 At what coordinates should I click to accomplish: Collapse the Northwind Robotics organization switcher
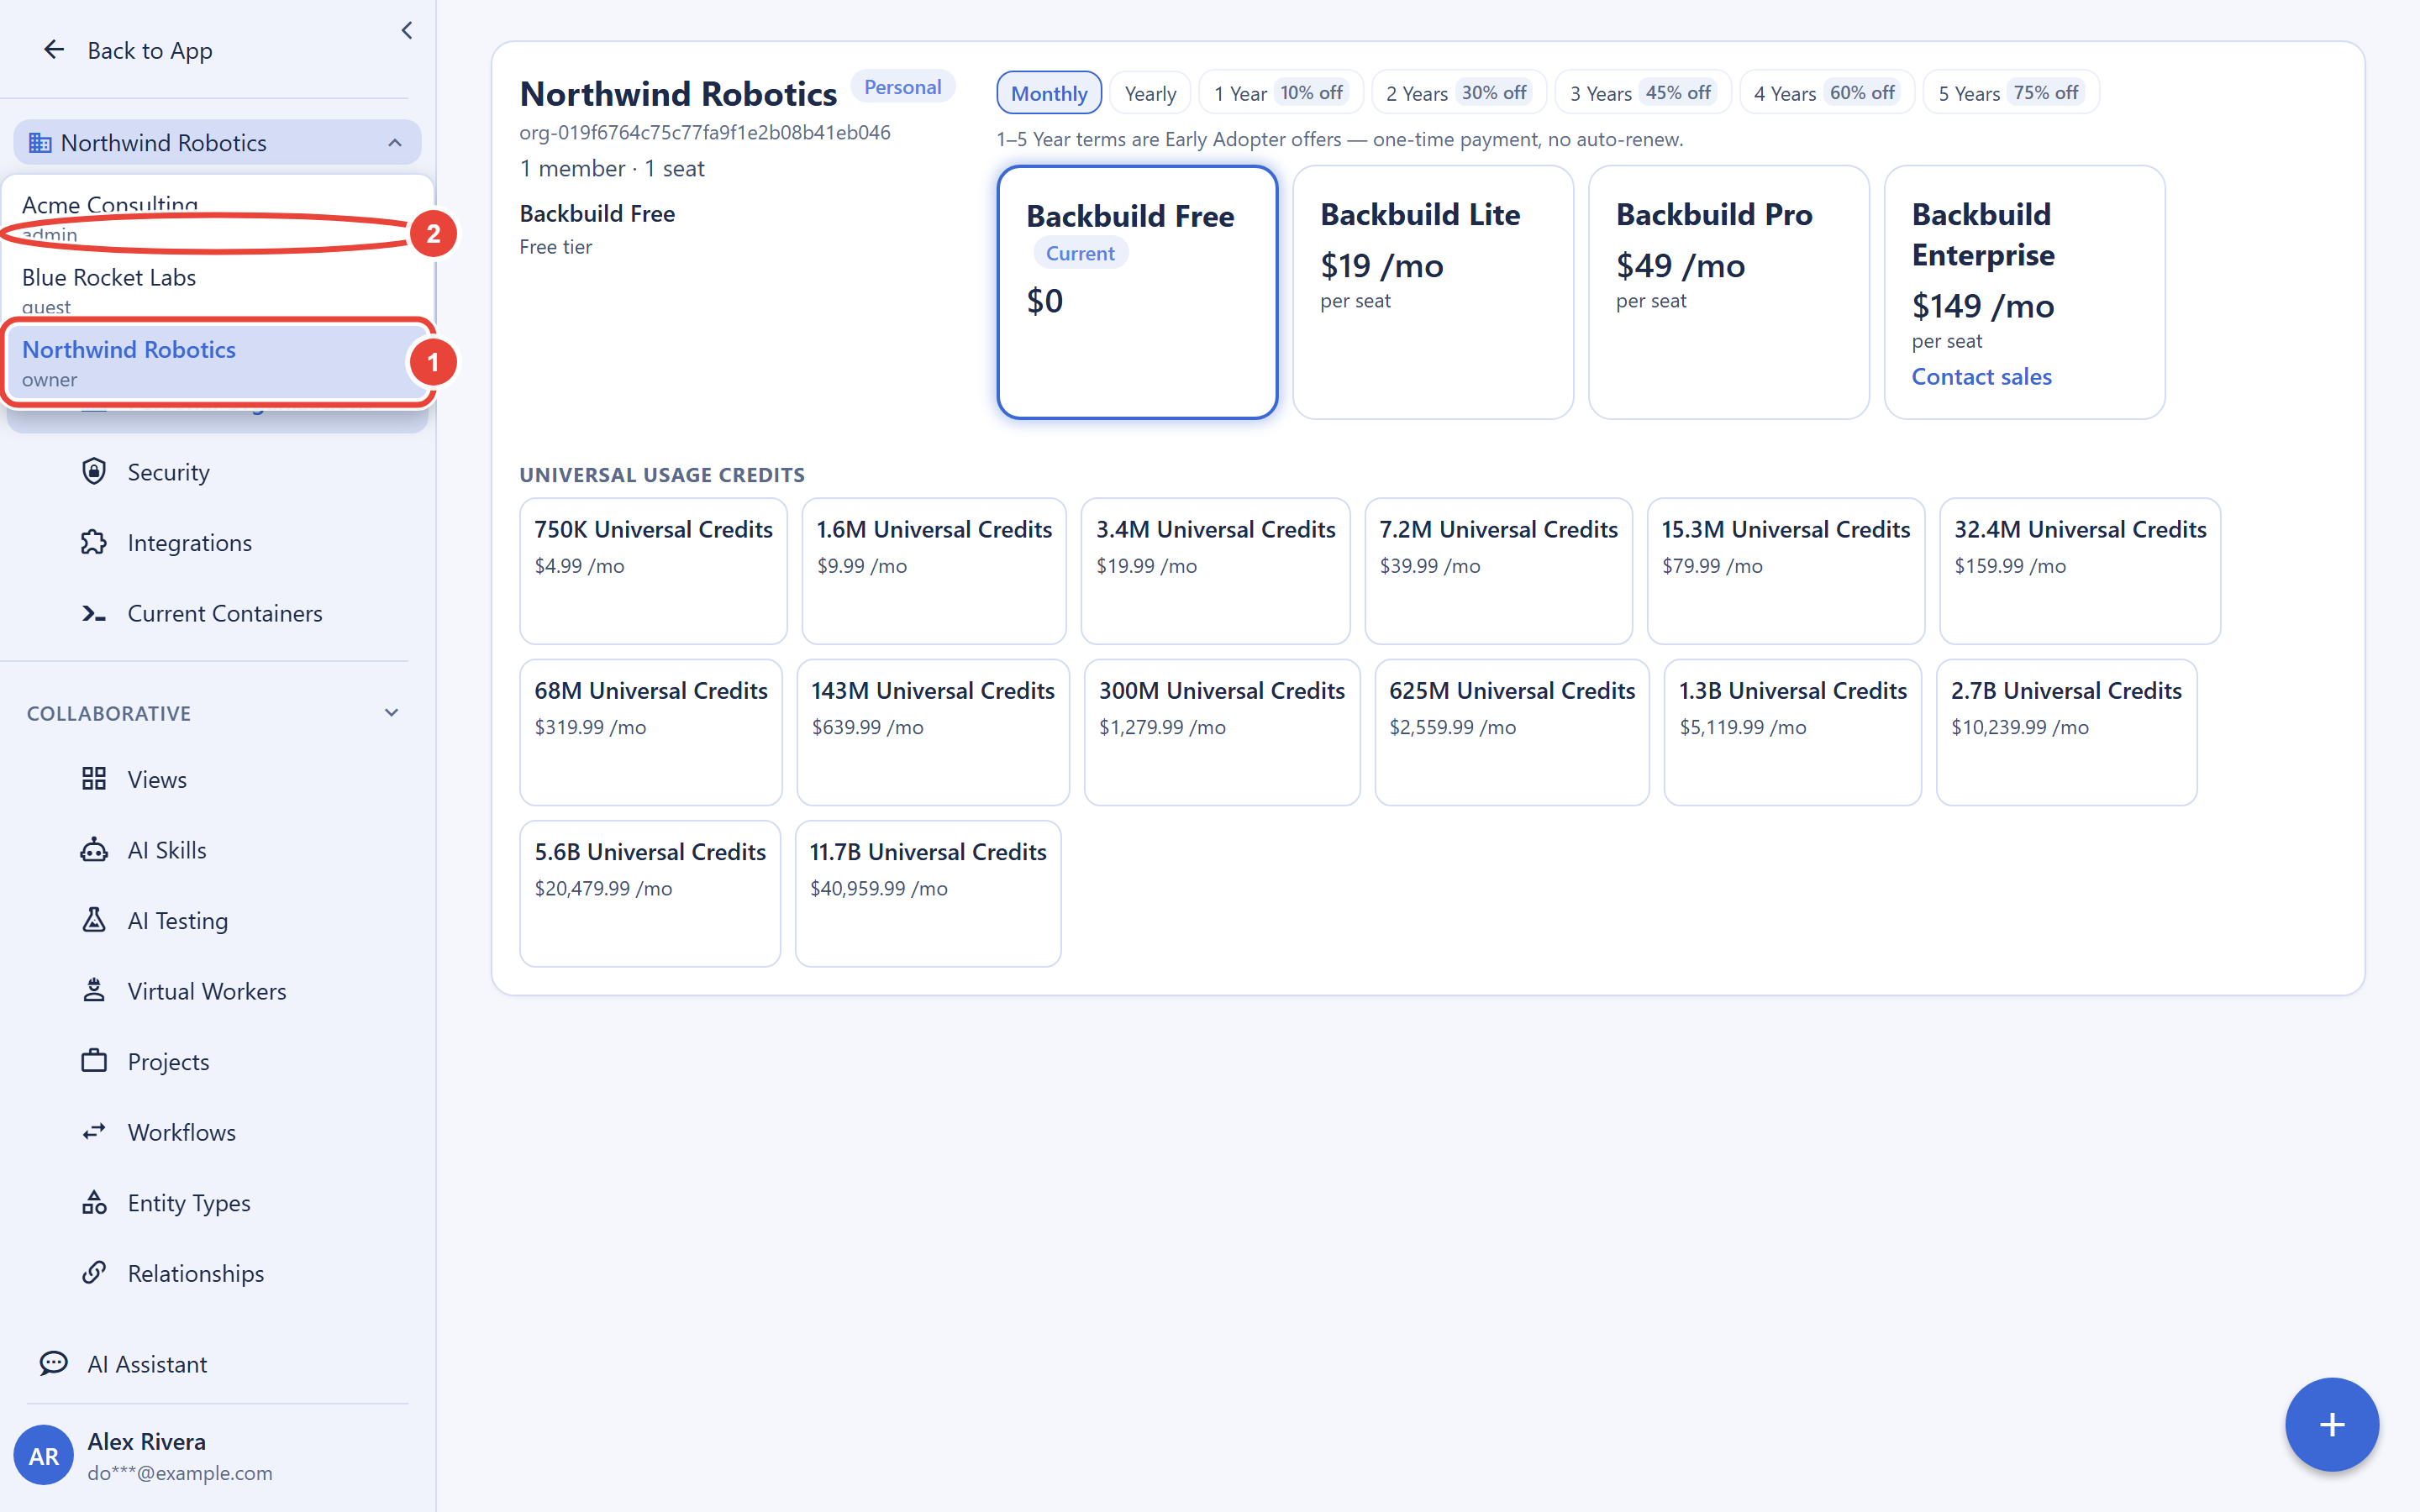395,142
